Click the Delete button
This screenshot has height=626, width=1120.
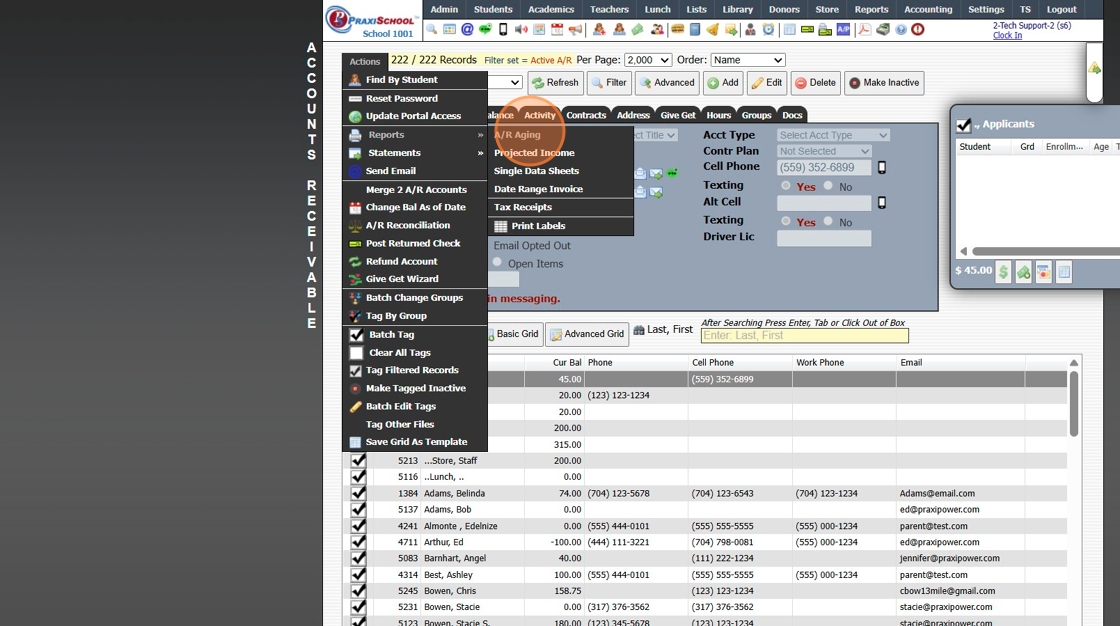click(815, 83)
